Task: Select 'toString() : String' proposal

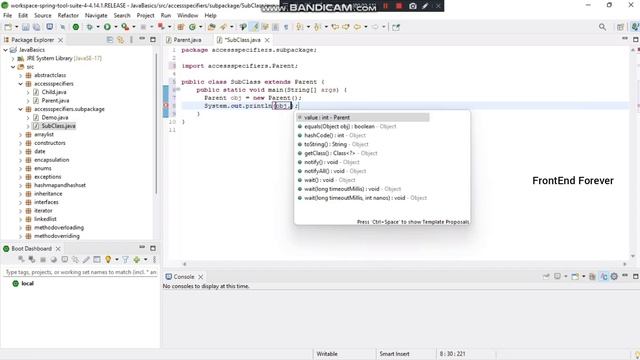Action: point(336,144)
